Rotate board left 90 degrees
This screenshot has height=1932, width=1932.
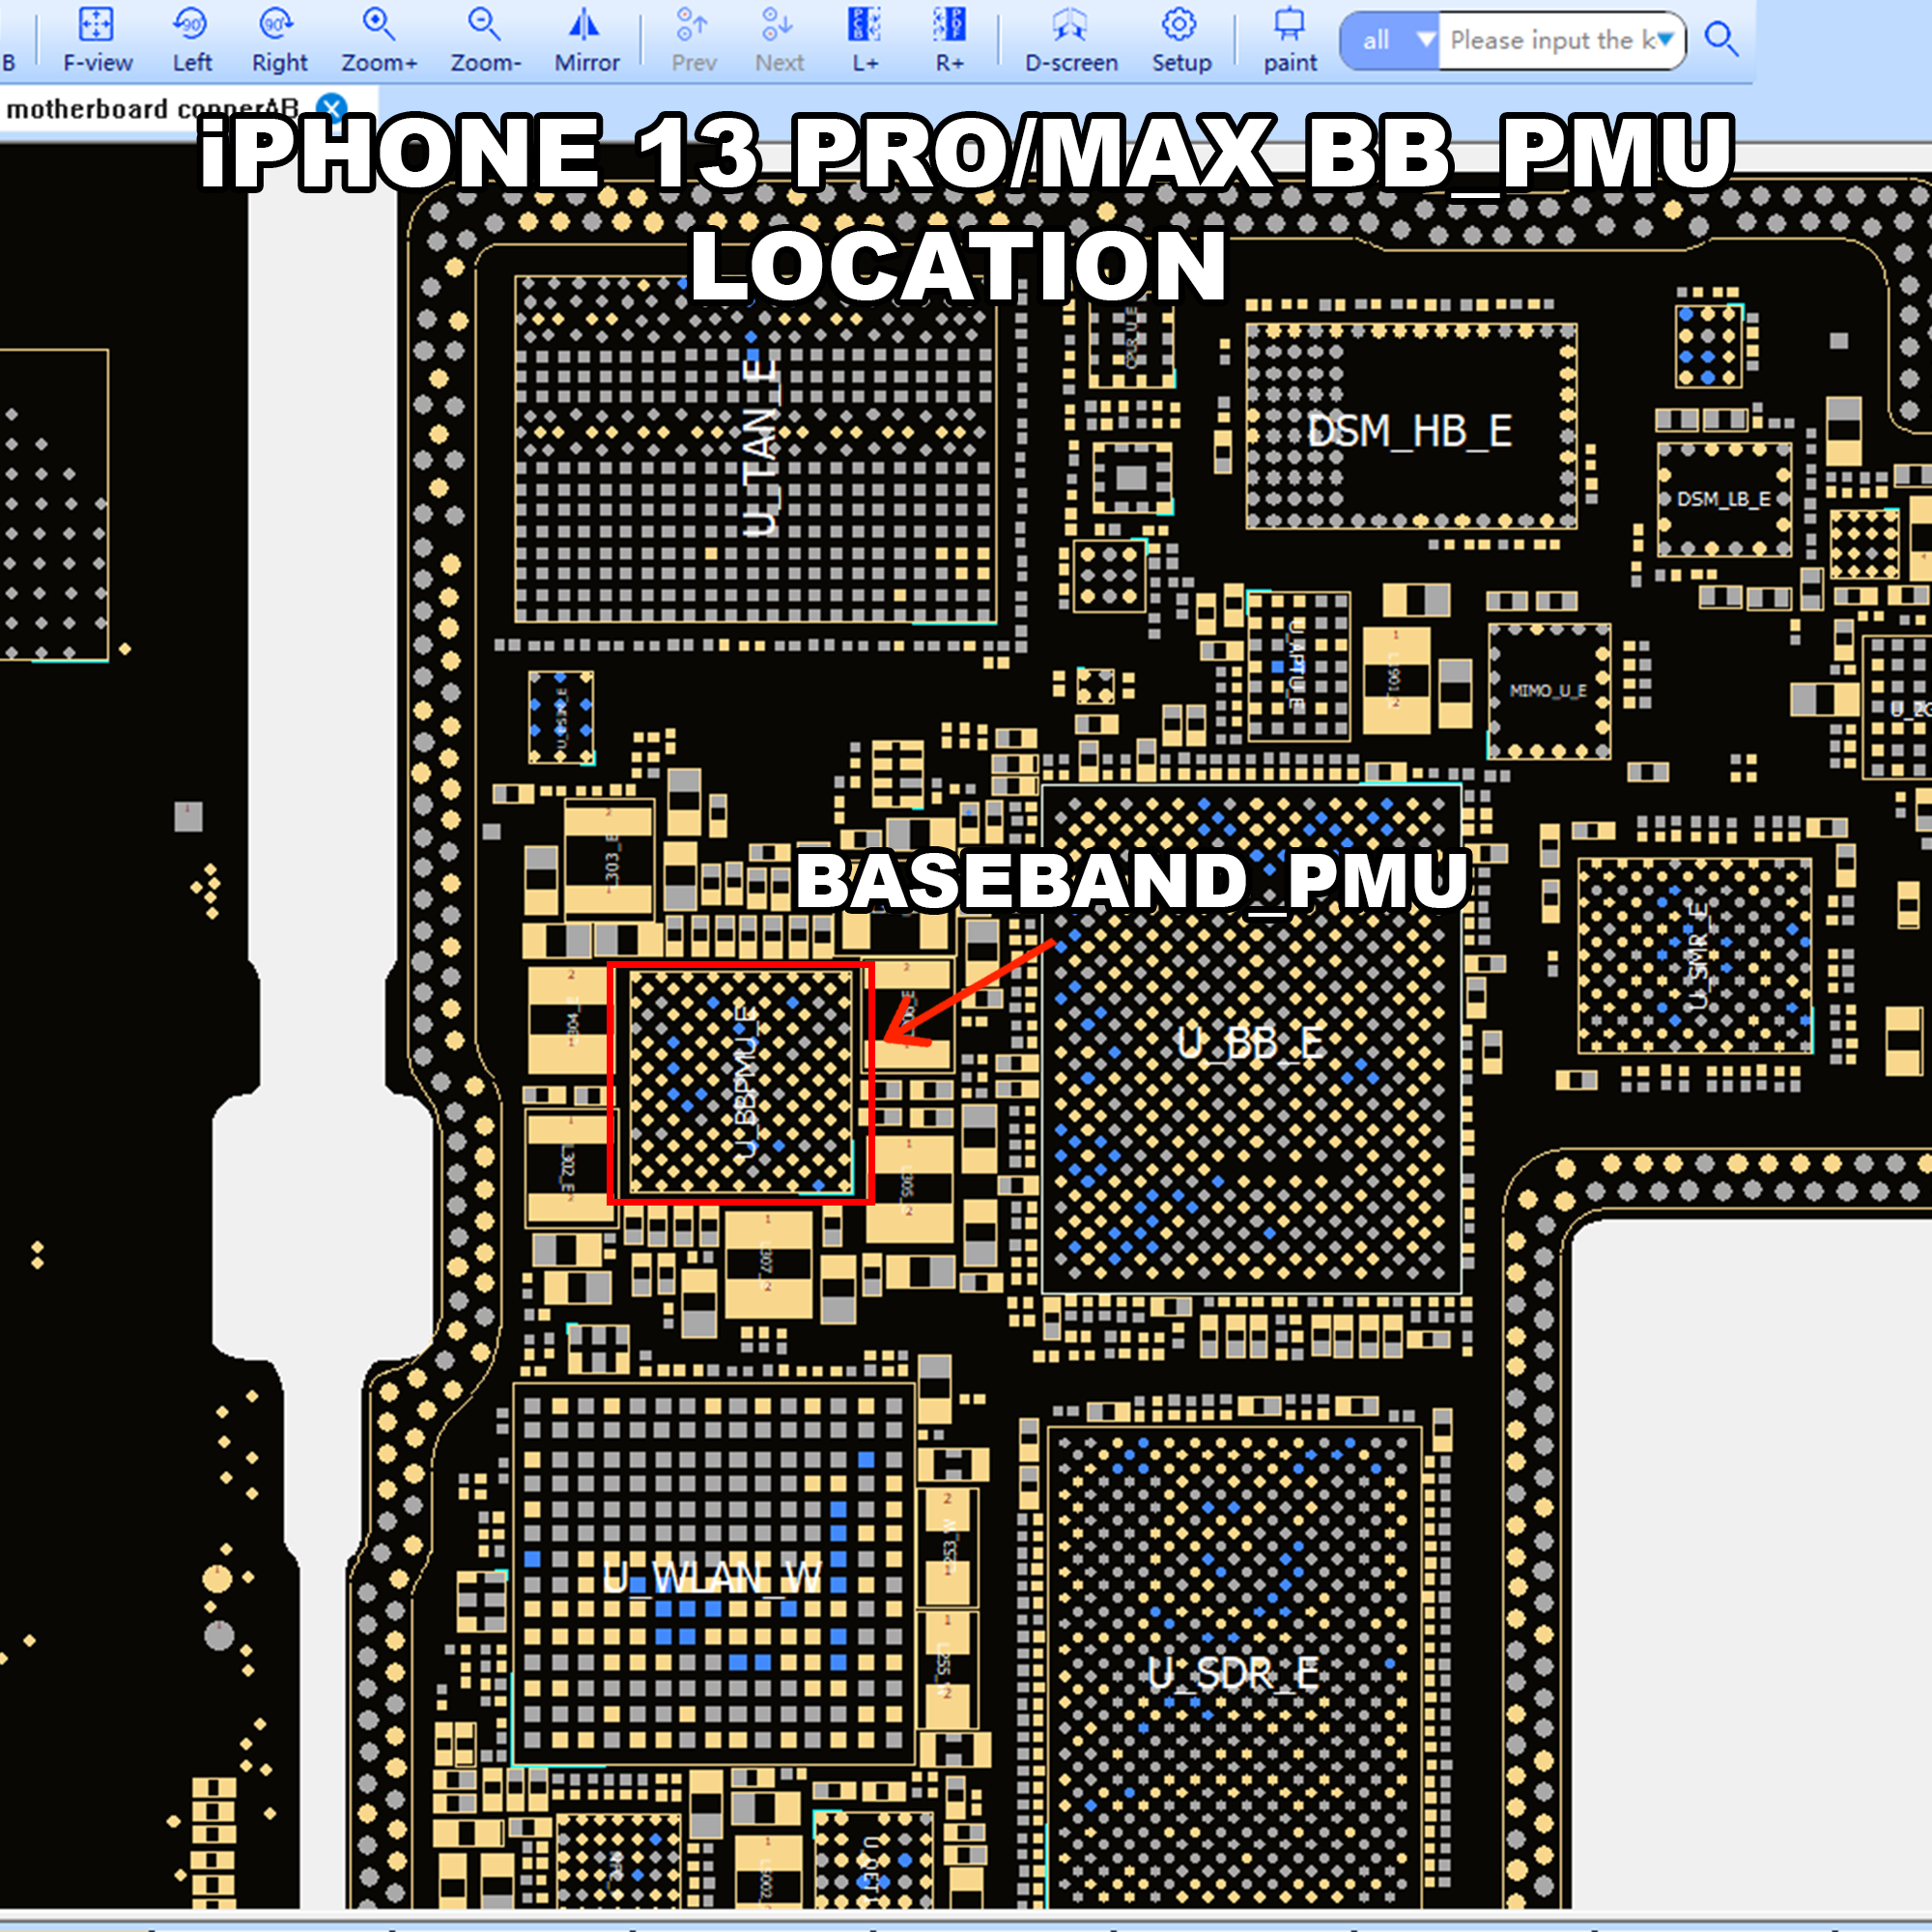pyautogui.click(x=190, y=24)
